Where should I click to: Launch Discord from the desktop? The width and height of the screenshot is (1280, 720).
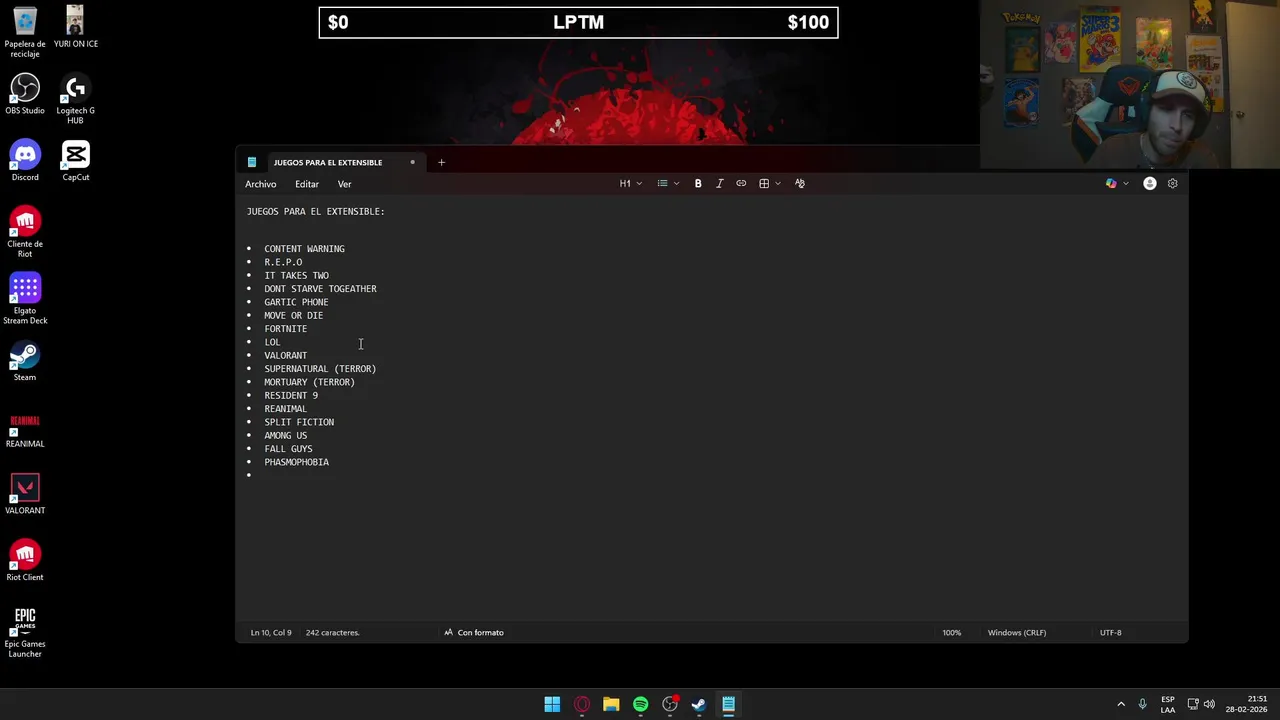point(25,160)
